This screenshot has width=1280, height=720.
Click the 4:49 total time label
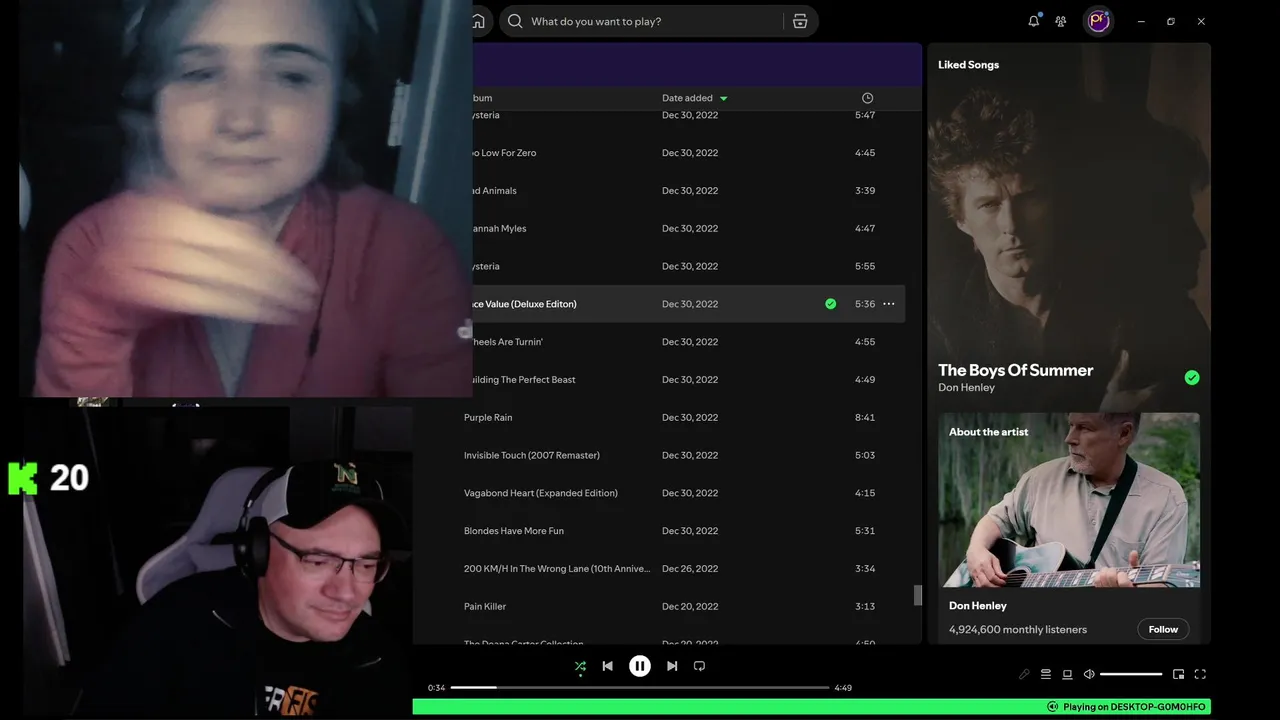click(x=843, y=688)
